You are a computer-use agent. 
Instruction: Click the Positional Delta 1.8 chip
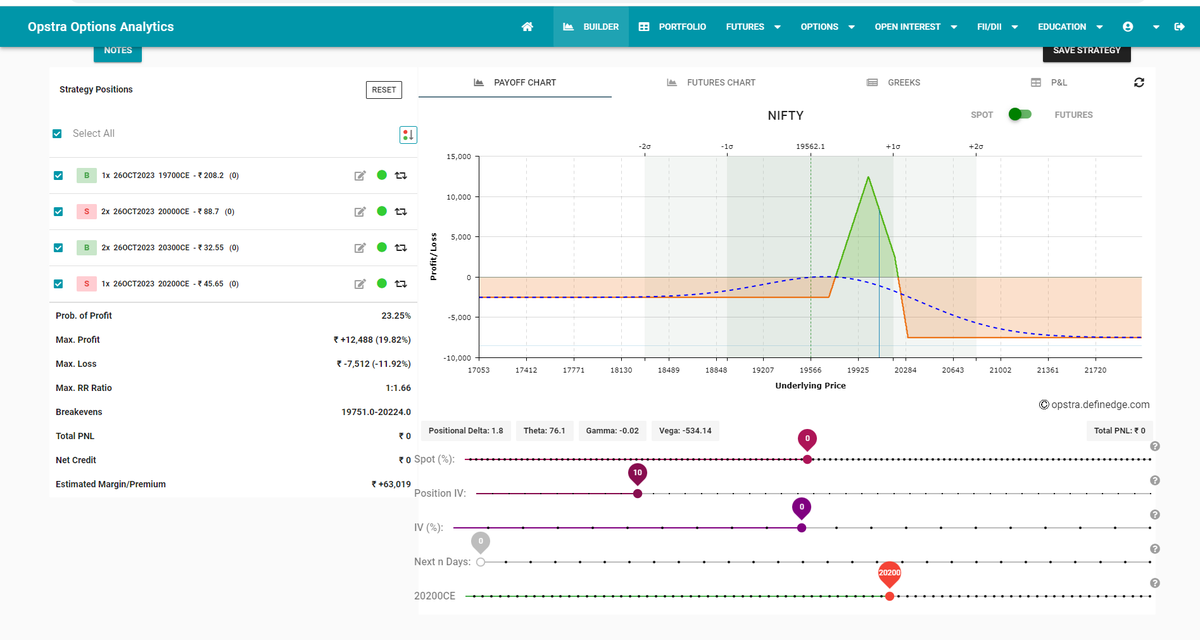[x=466, y=431]
